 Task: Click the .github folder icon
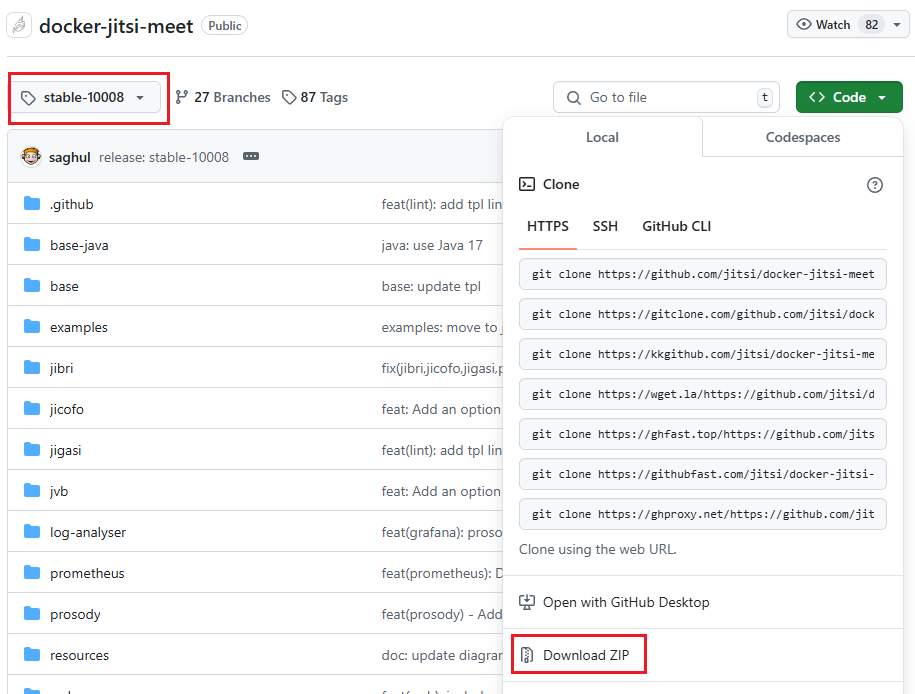(x=32, y=204)
